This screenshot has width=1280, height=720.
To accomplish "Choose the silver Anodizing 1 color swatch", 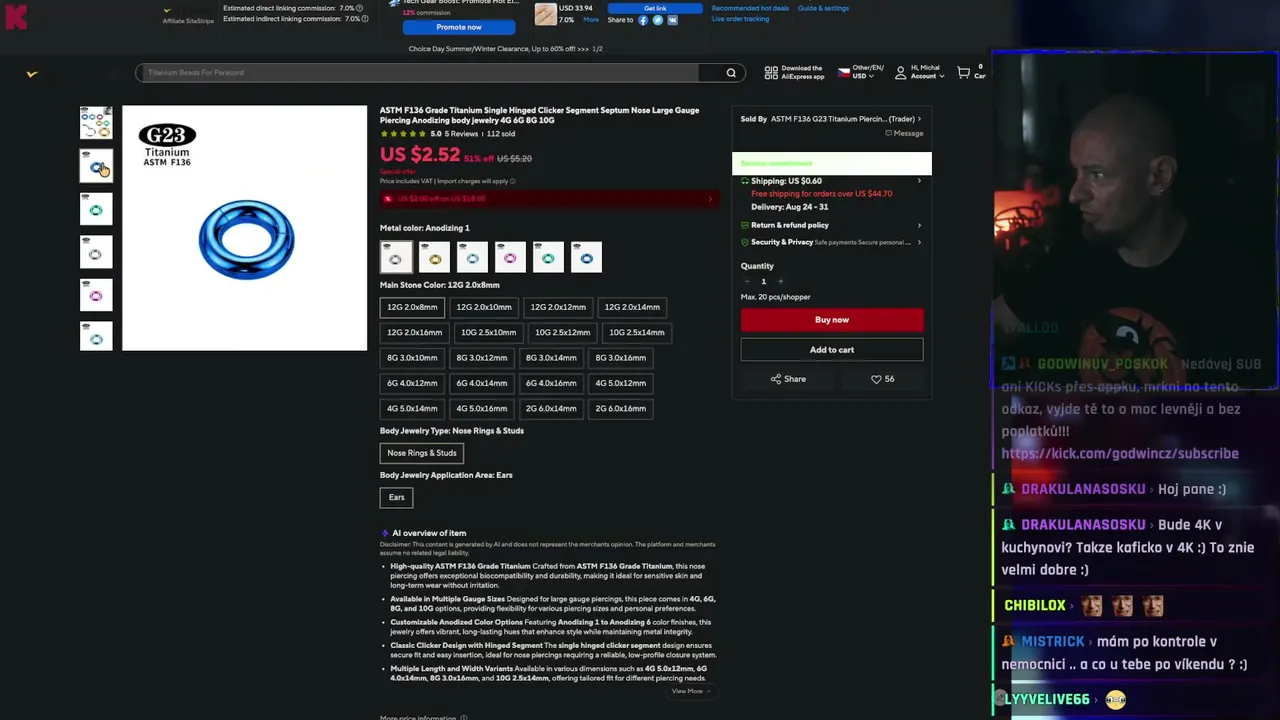I will (396, 257).
